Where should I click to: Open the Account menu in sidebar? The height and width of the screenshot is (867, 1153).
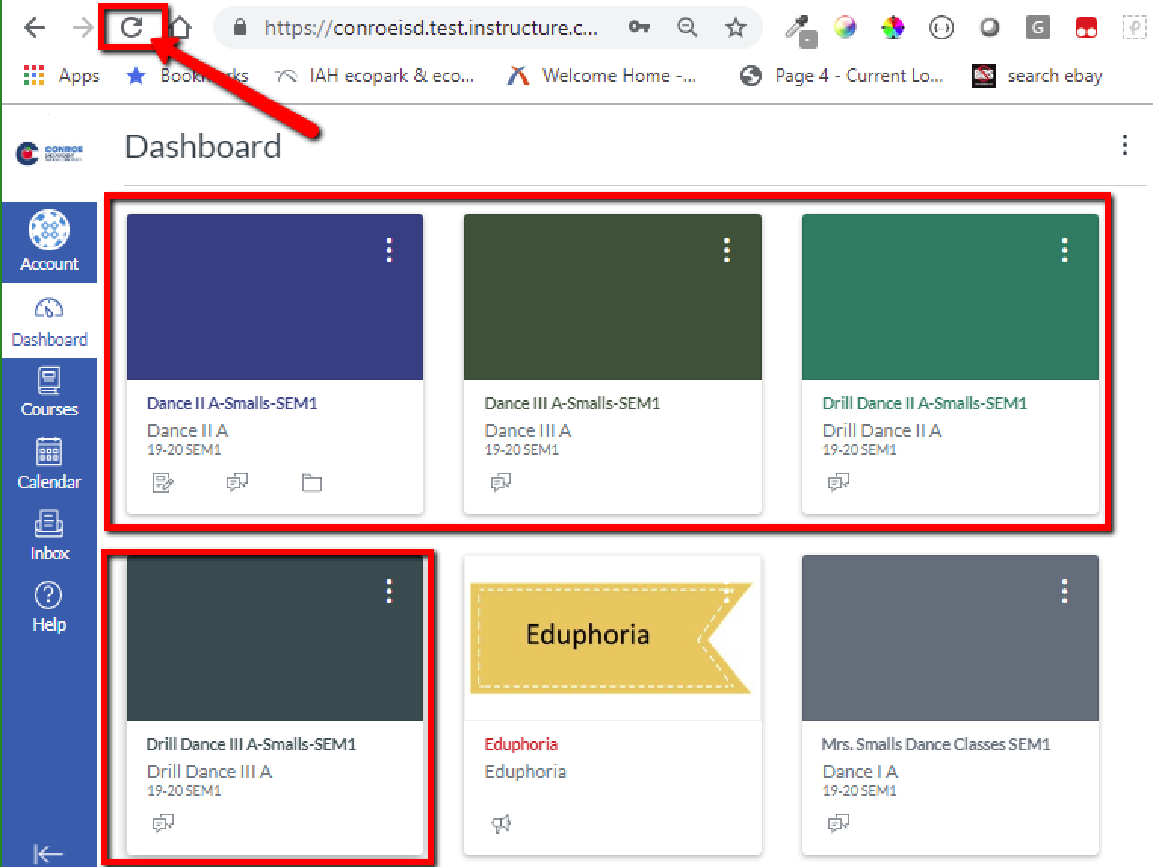point(49,241)
